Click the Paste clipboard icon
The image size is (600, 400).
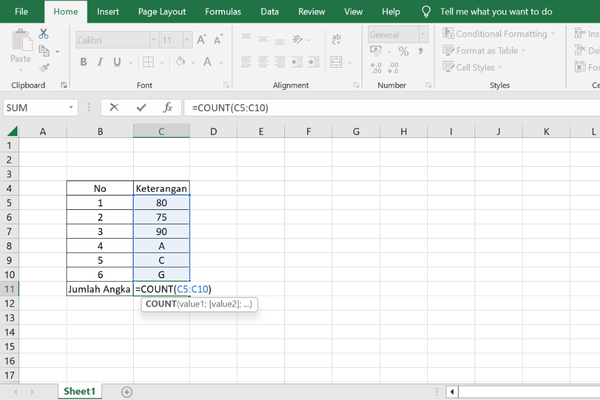click(x=21, y=40)
